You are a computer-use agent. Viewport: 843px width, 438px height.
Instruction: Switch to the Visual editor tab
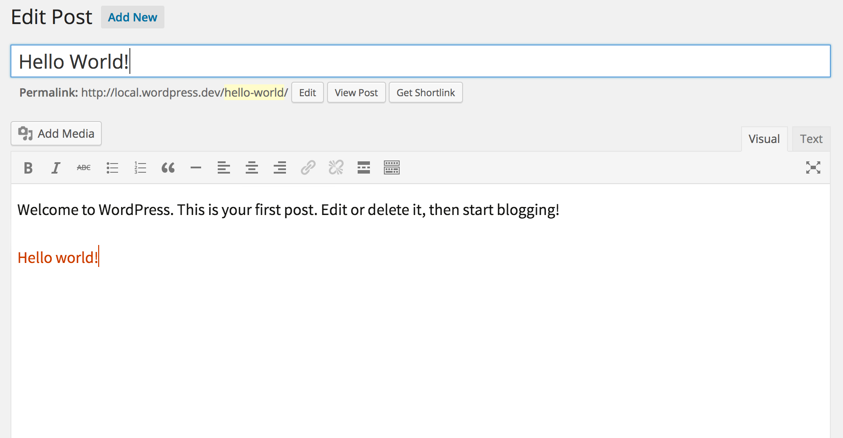click(764, 139)
